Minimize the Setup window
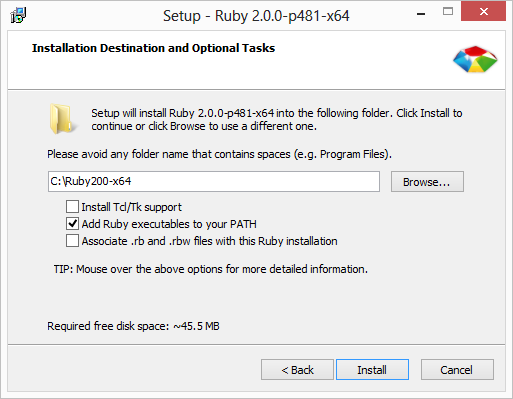 point(421,14)
